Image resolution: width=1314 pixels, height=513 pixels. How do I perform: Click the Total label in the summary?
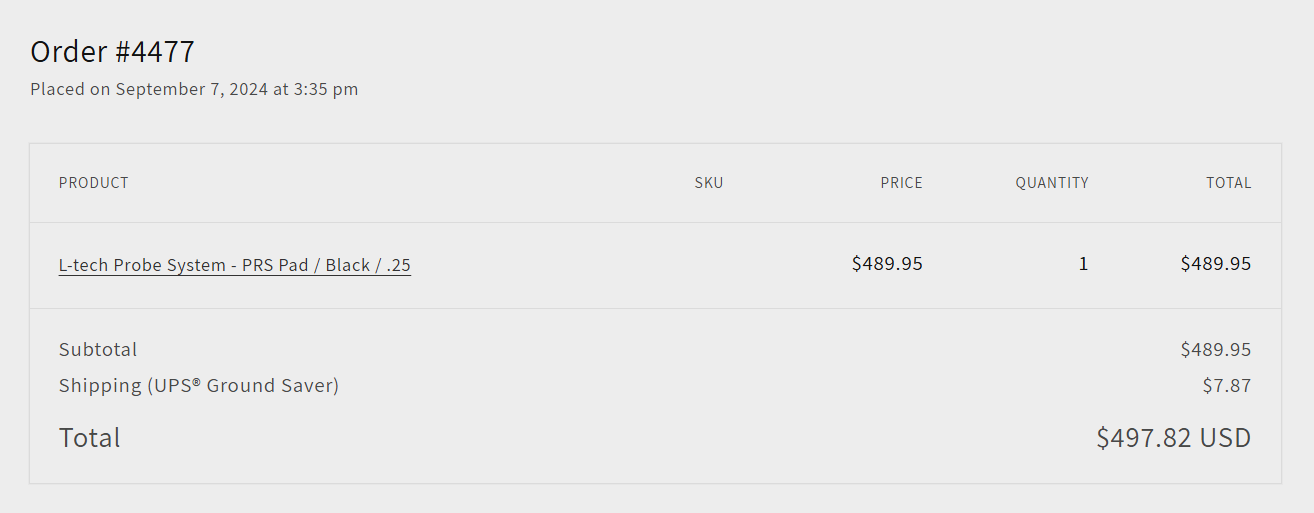click(x=90, y=438)
